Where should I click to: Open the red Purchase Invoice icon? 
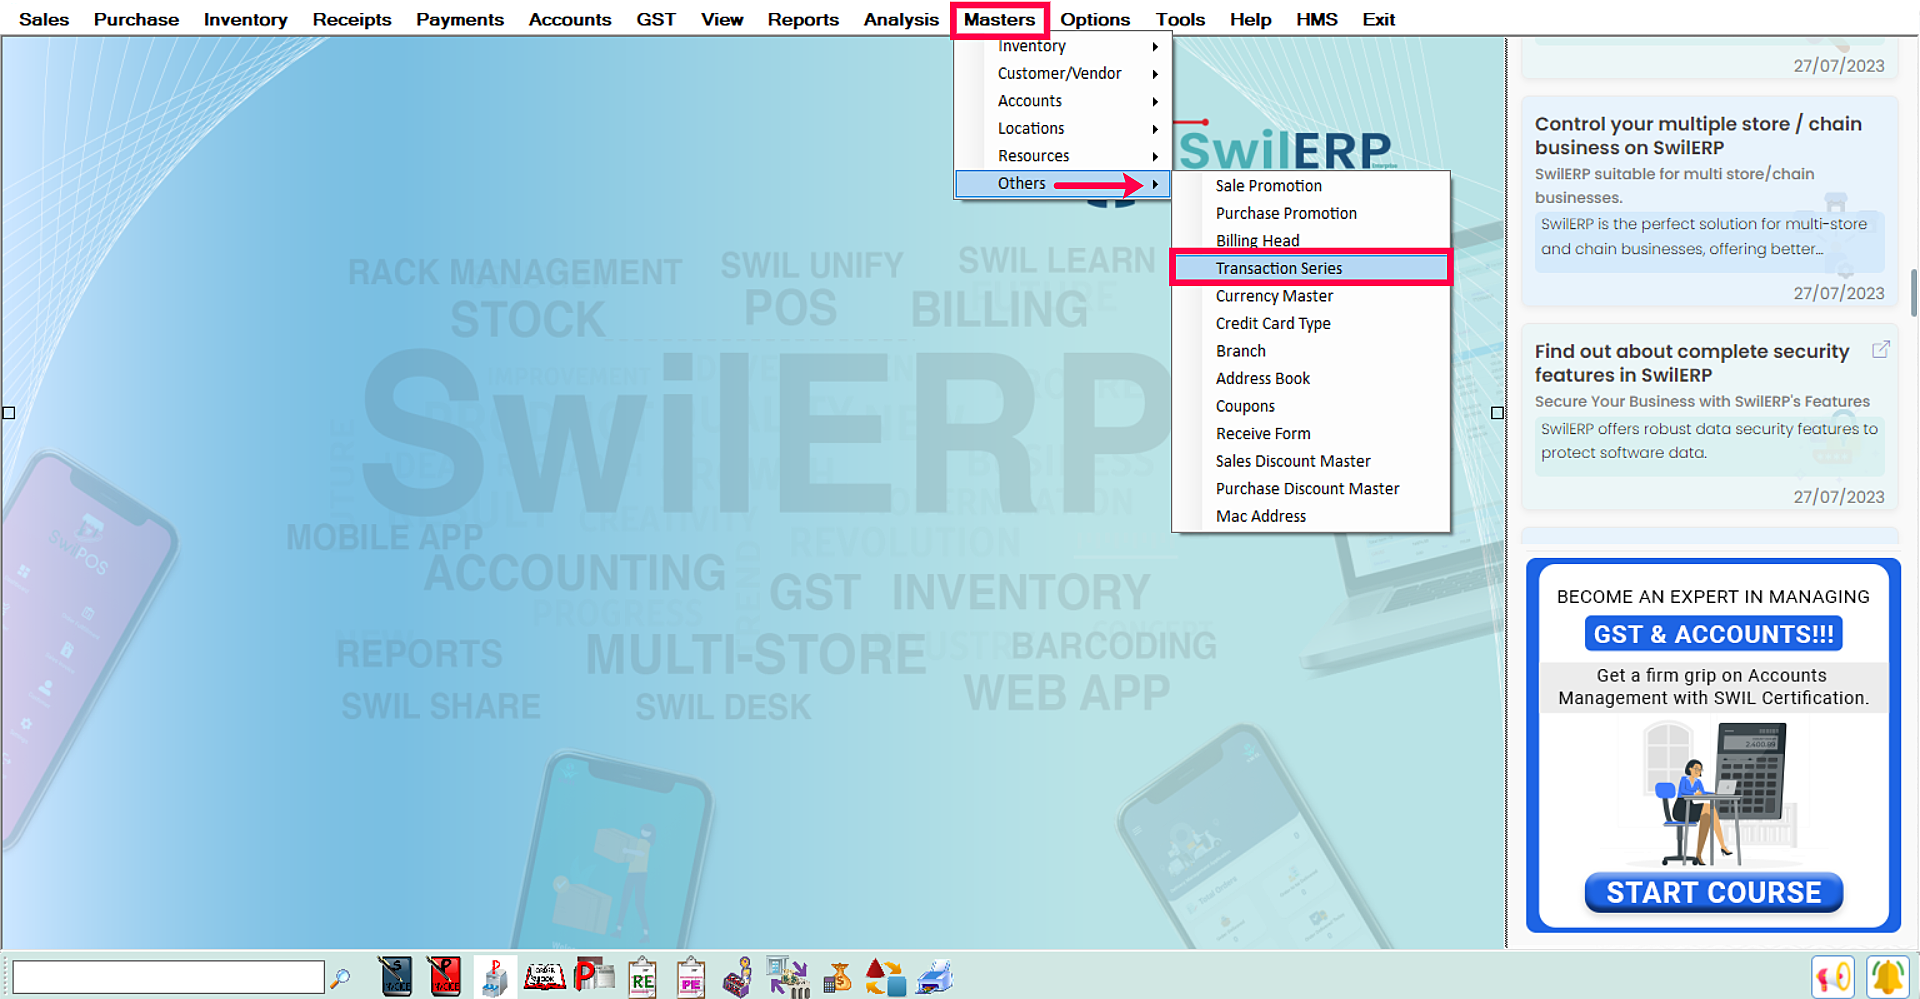pos(444,977)
